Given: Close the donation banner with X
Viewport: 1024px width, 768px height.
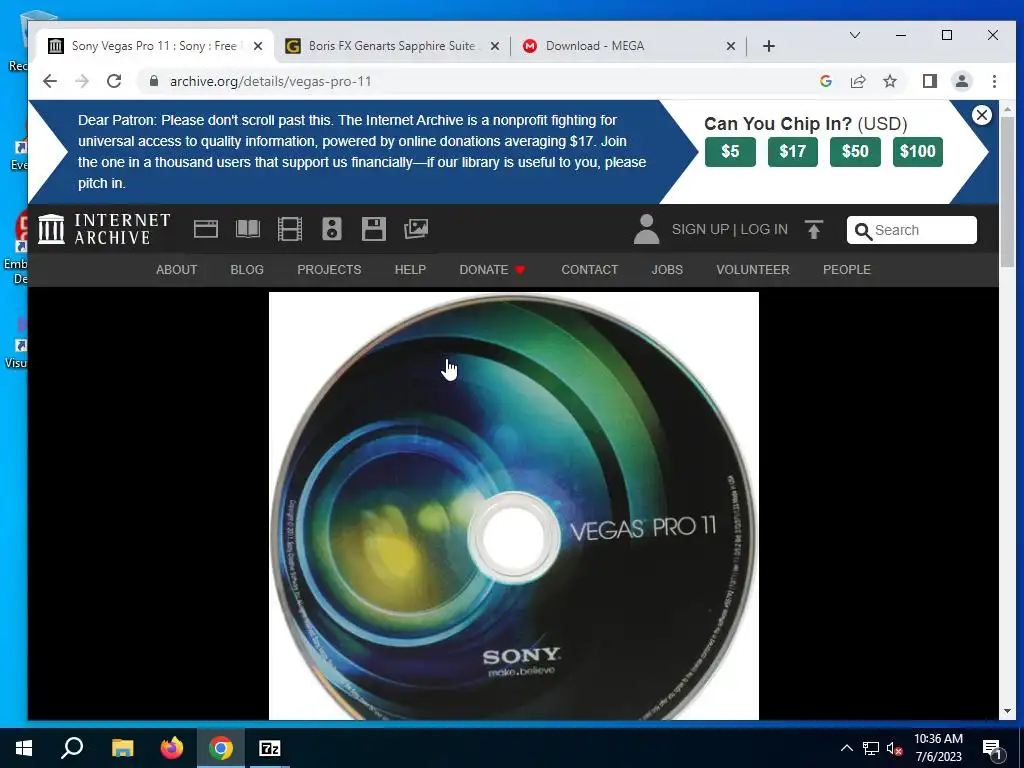Looking at the screenshot, I should tap(982, 115).
